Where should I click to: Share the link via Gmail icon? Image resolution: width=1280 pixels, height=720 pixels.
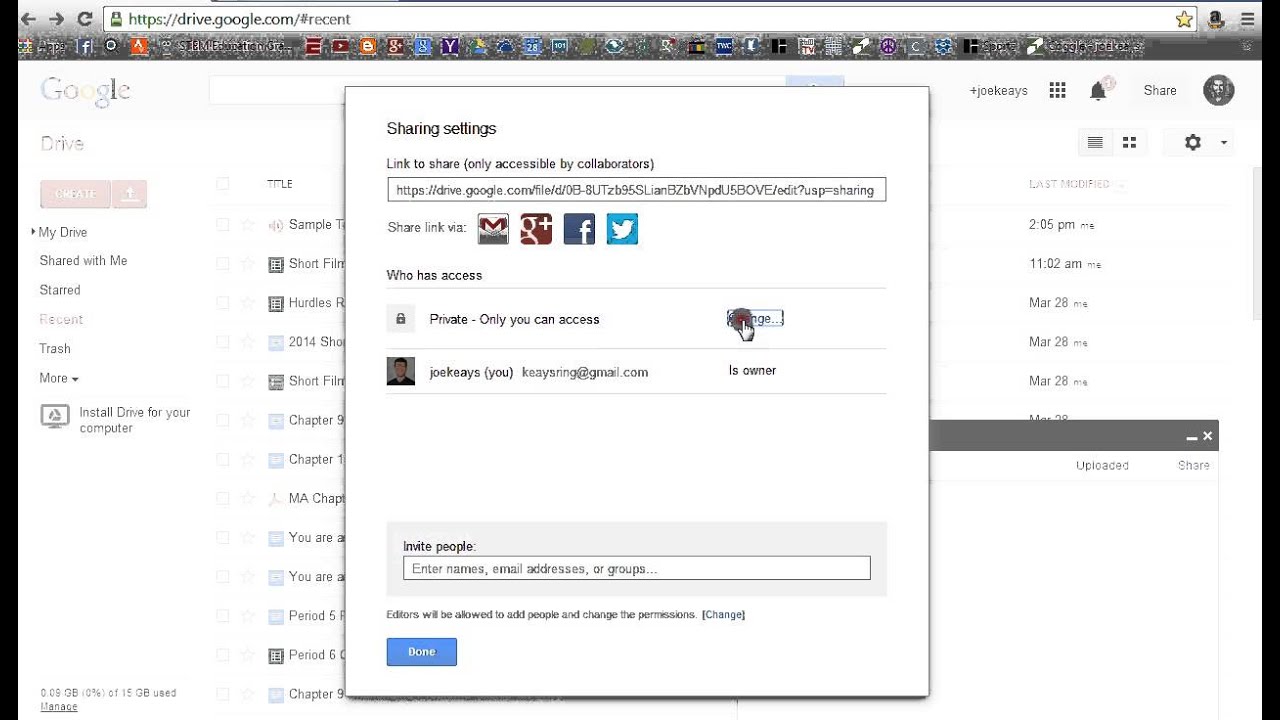(493, 229)
